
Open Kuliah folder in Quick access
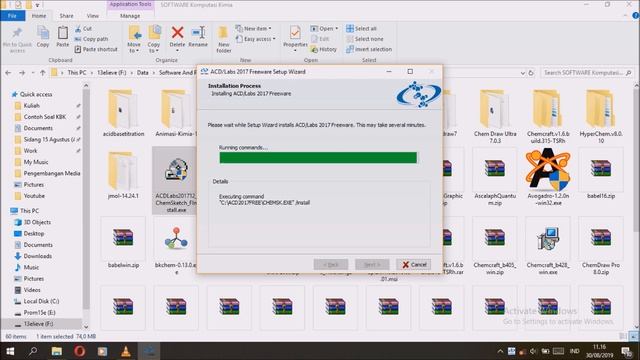[31, 106]
